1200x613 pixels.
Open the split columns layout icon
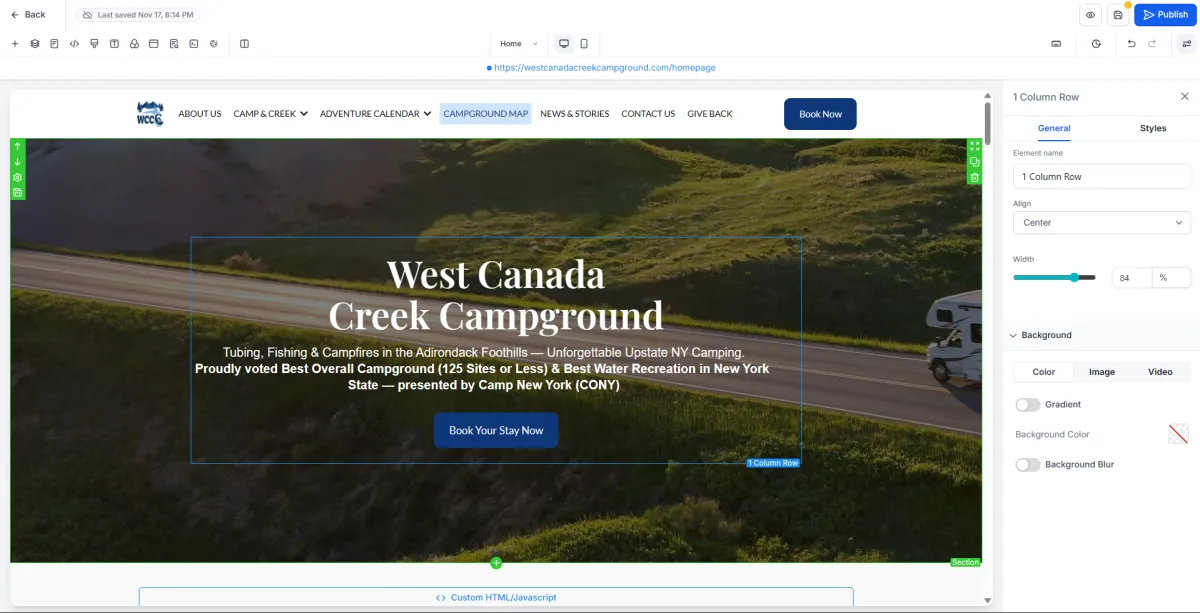point(244,44)
